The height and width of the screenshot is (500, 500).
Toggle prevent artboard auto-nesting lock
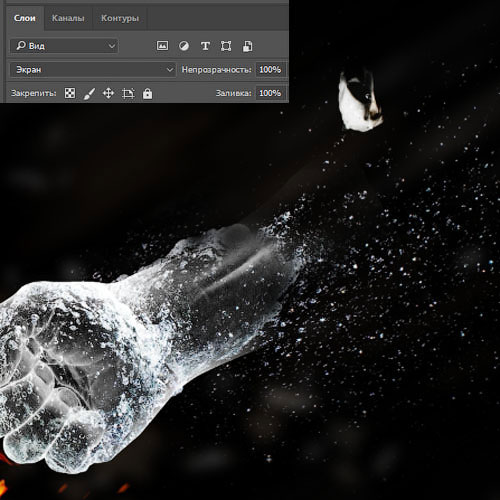[128, 93]
